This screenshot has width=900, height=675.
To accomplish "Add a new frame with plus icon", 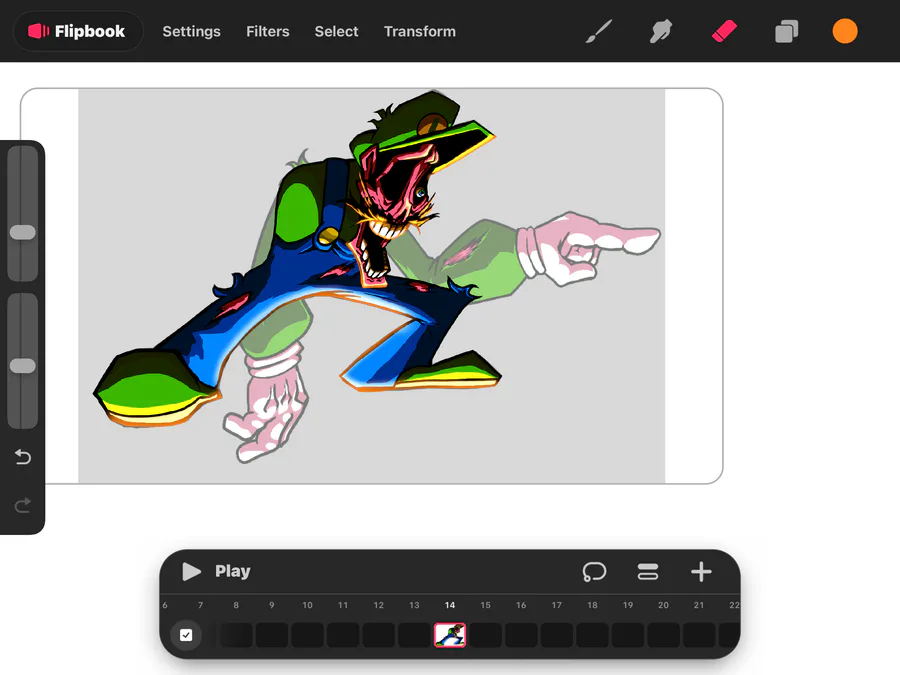I will (x=701, y=572).
